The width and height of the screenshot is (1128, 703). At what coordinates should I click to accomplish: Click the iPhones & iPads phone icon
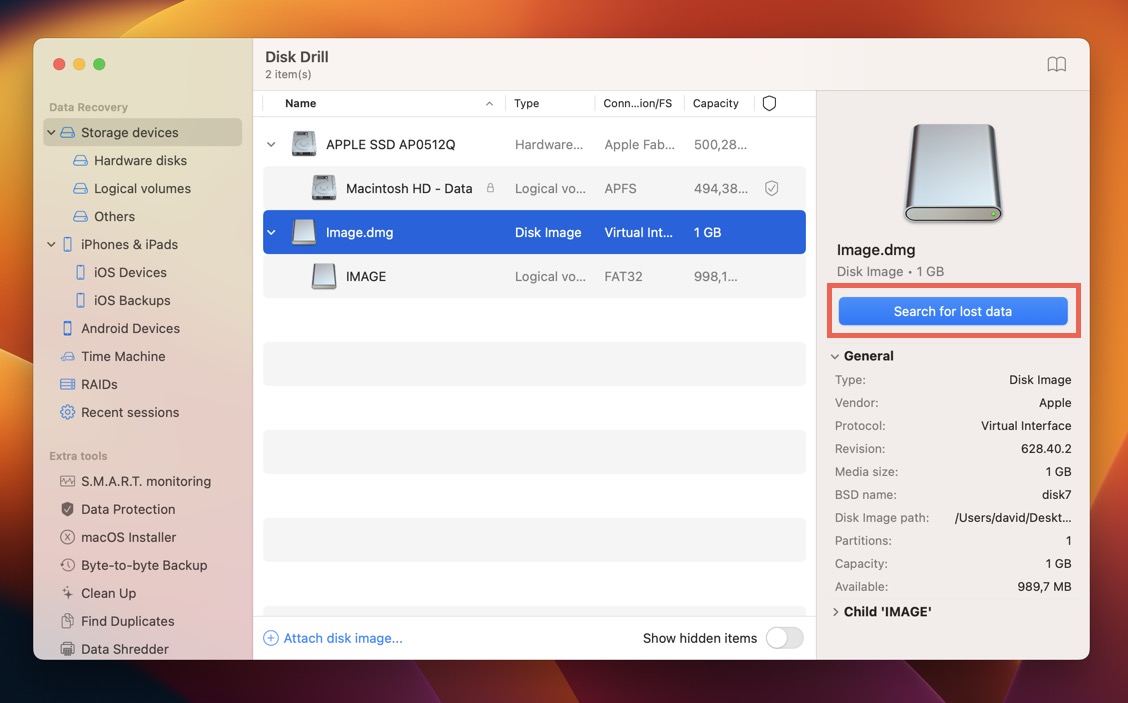68,245
